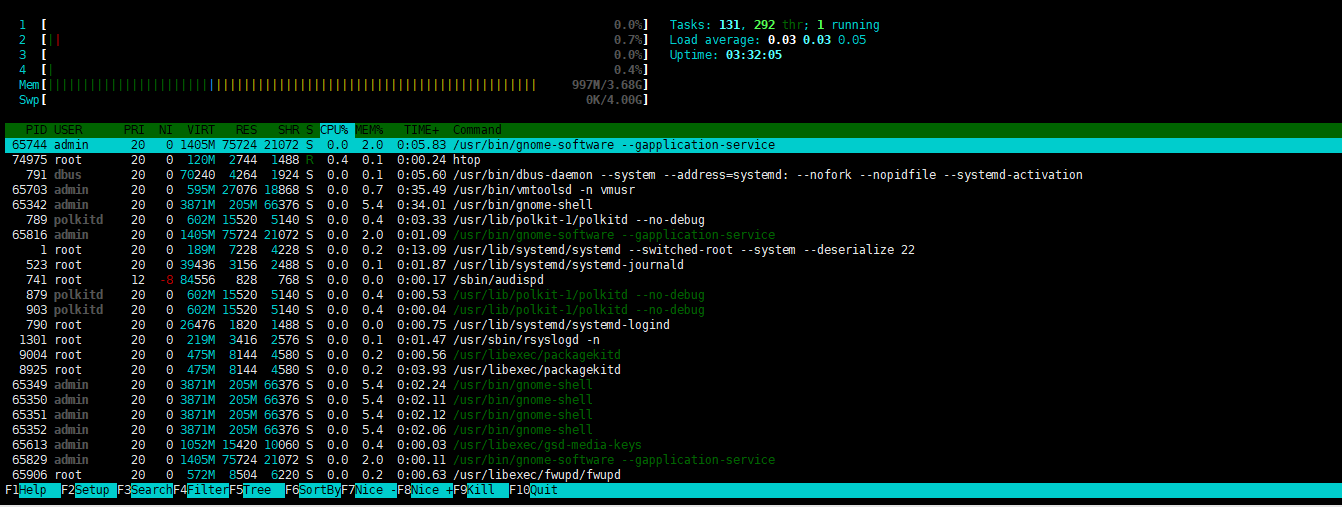Select packagekitd row with PID 8925
The height and width of the screenshot is (507, 1342).
(x=671, y=370)
